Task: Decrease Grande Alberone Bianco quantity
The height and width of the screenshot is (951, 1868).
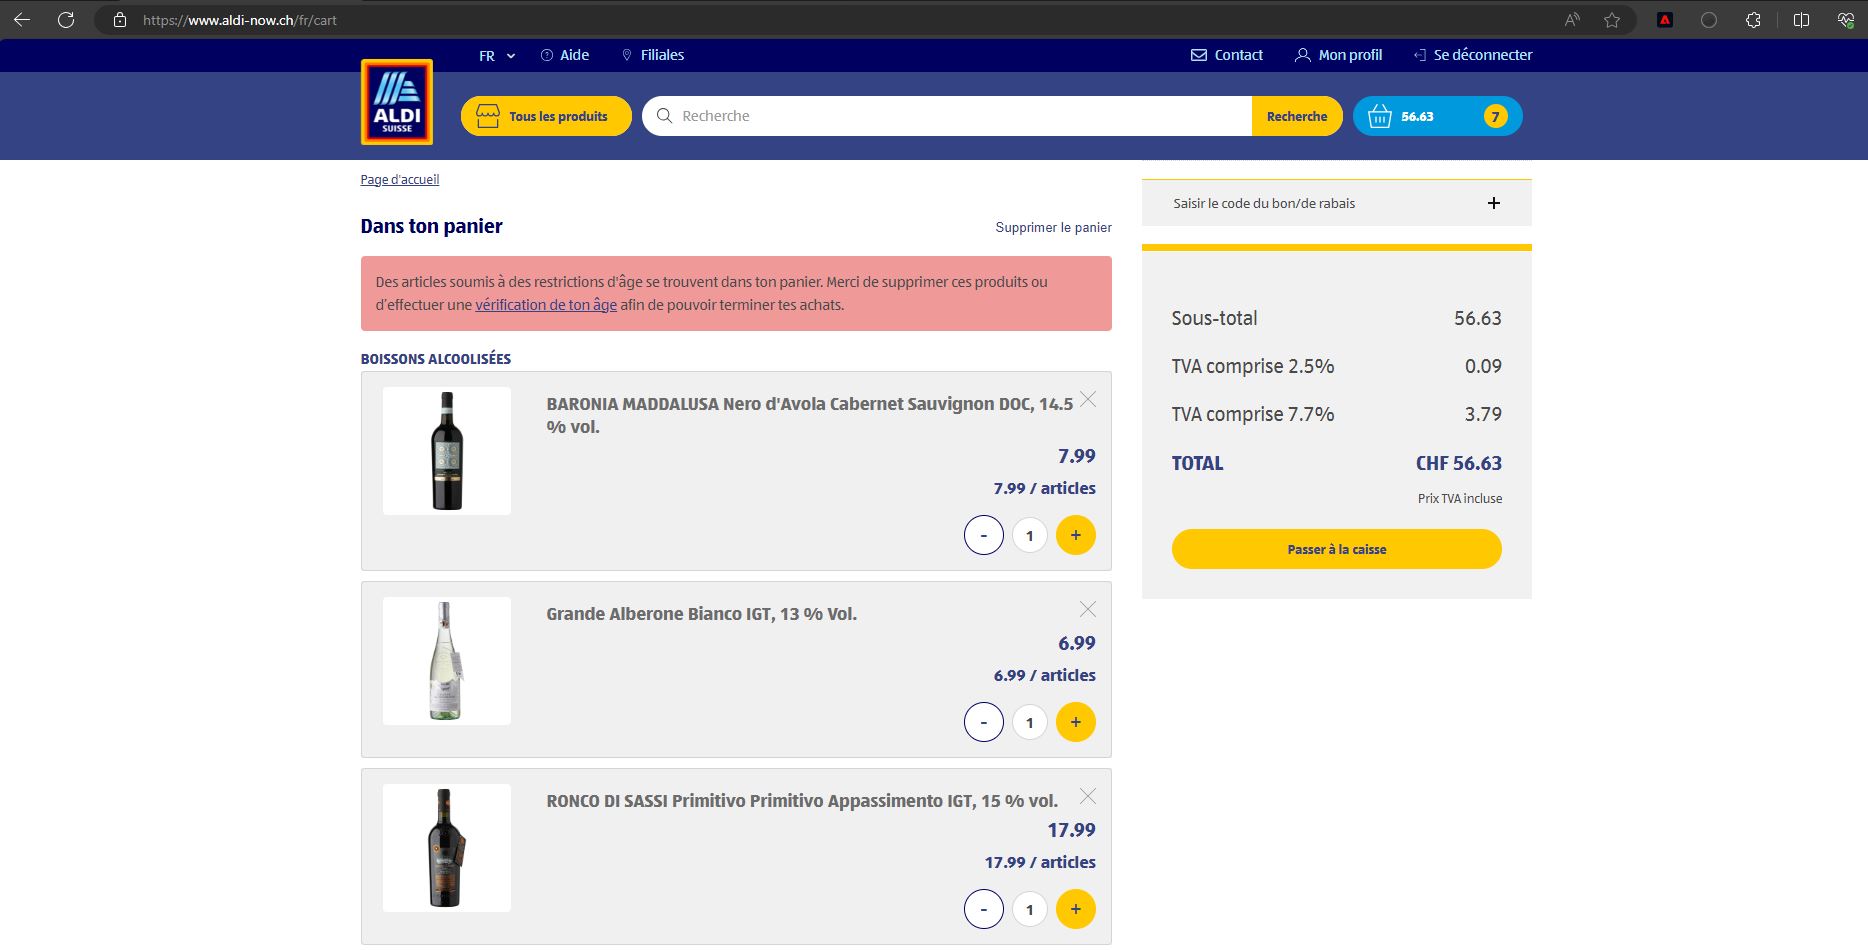Action: point(984,722)
